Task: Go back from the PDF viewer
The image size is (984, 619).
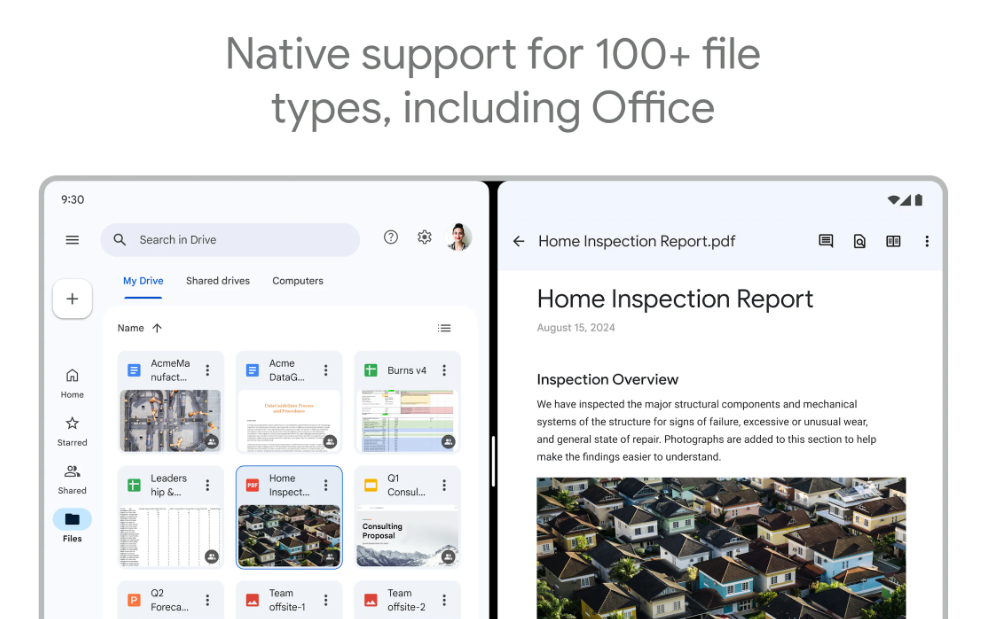Action: (x=518, y=241)
